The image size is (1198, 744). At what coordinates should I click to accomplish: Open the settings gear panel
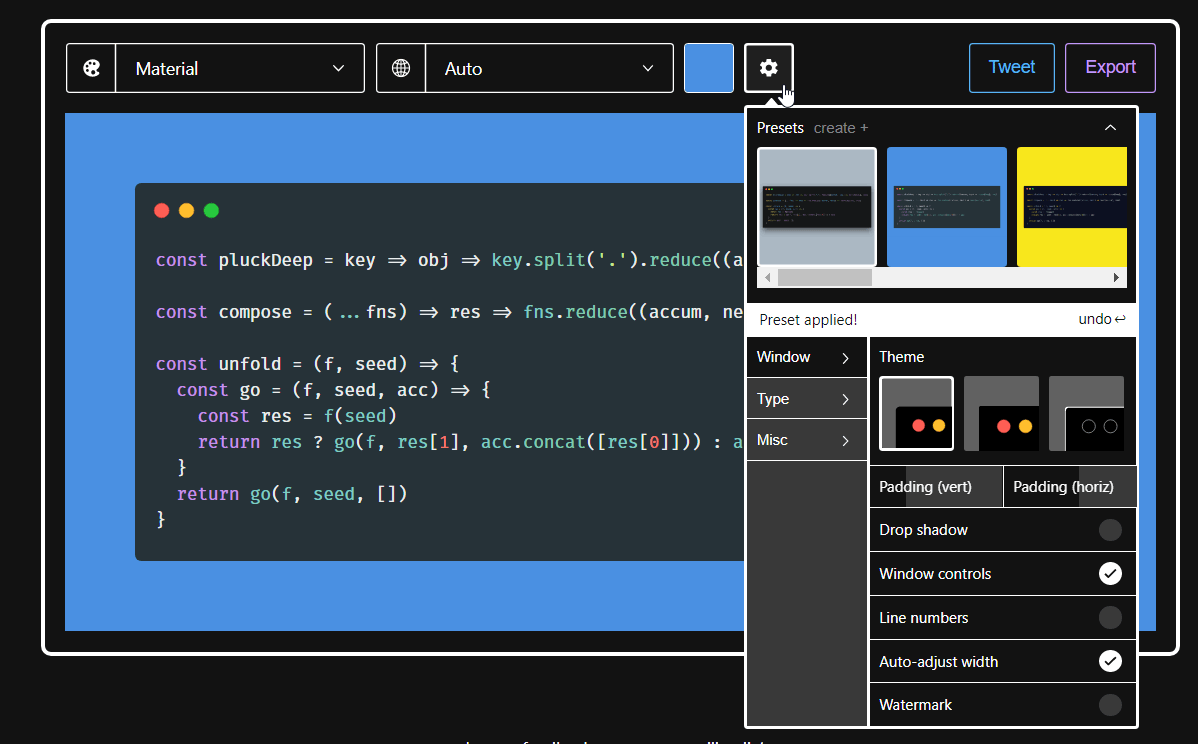click(768, 67)
